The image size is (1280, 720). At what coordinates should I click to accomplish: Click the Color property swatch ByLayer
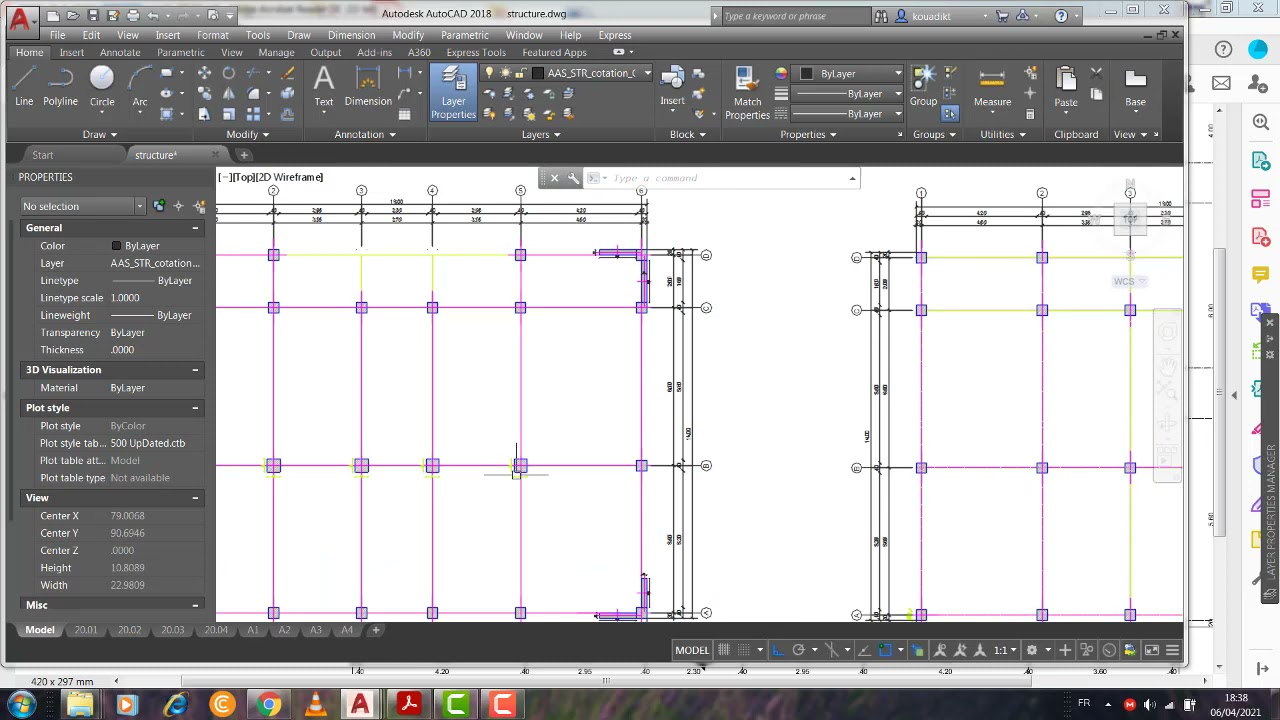point(116,246)
